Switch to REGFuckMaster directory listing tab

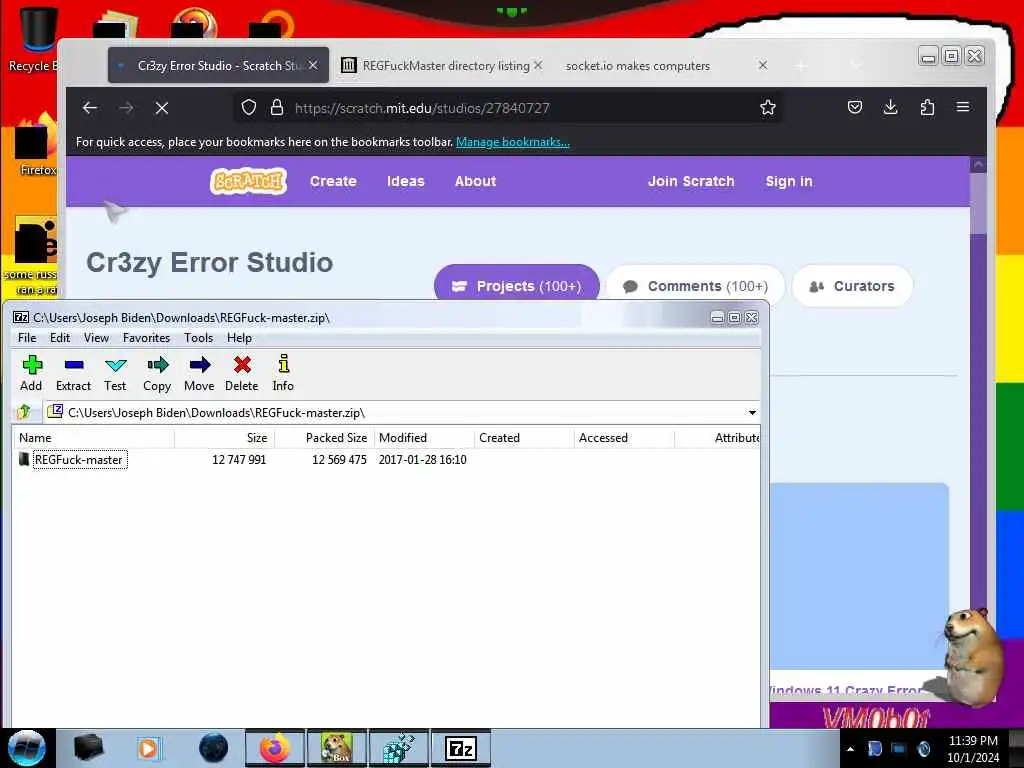coord(441,65)
